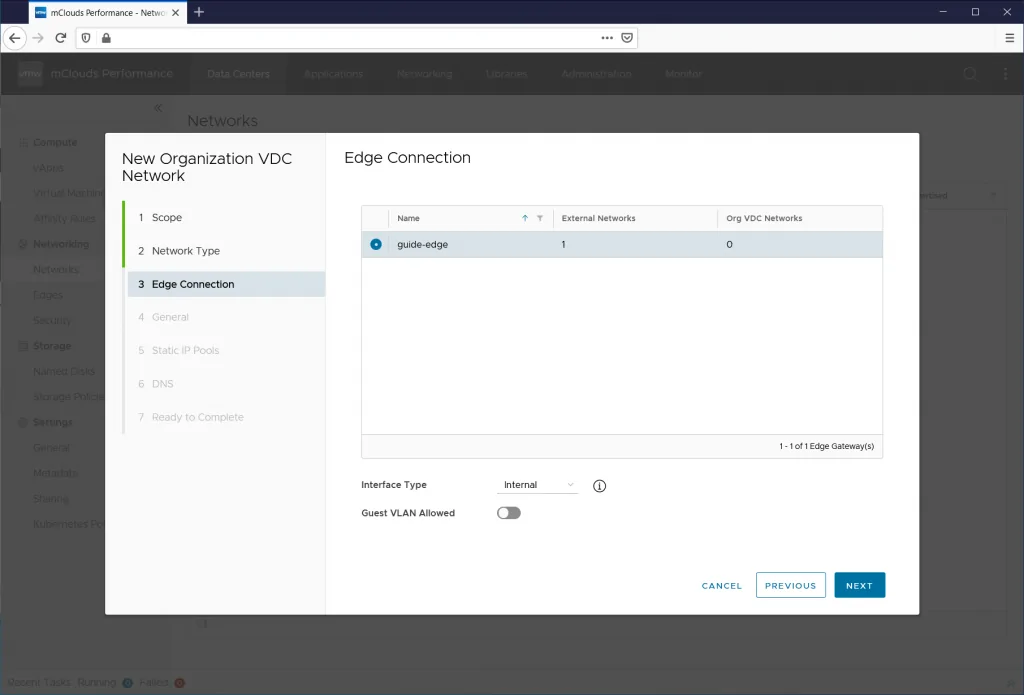Viewport: 1024px width, 695px height.
Task: Open the Firefox hamburger menu
Action: [1009, 38]
